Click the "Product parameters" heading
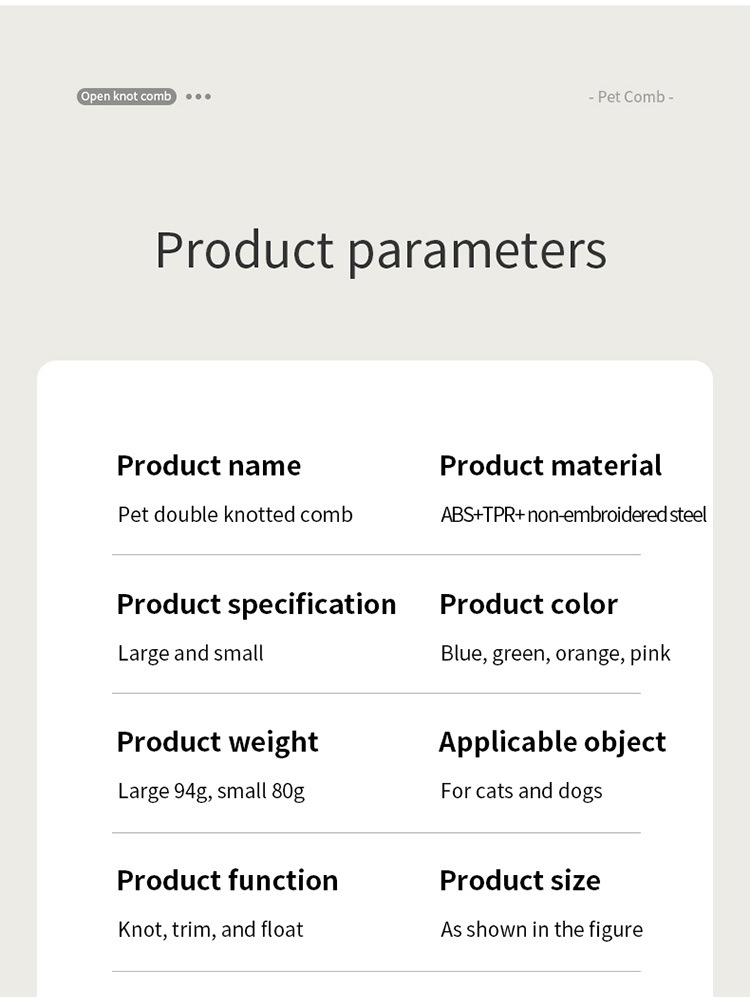The width and height of the screenshot is (750, 997). [x=380, y=250]
